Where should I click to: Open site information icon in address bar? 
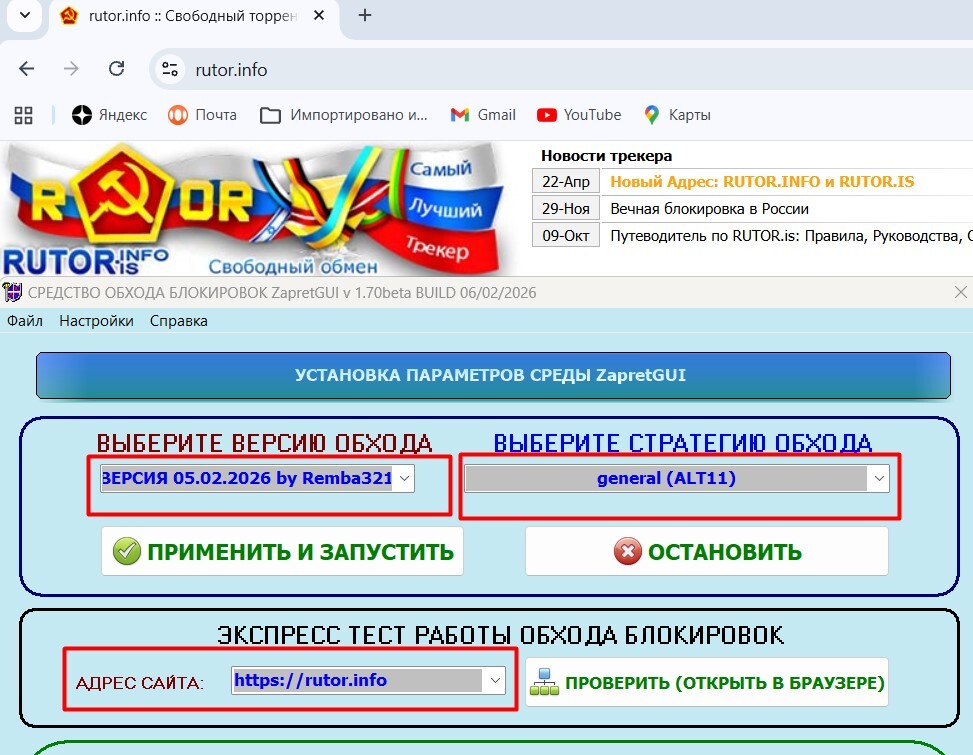pos(170,69)
